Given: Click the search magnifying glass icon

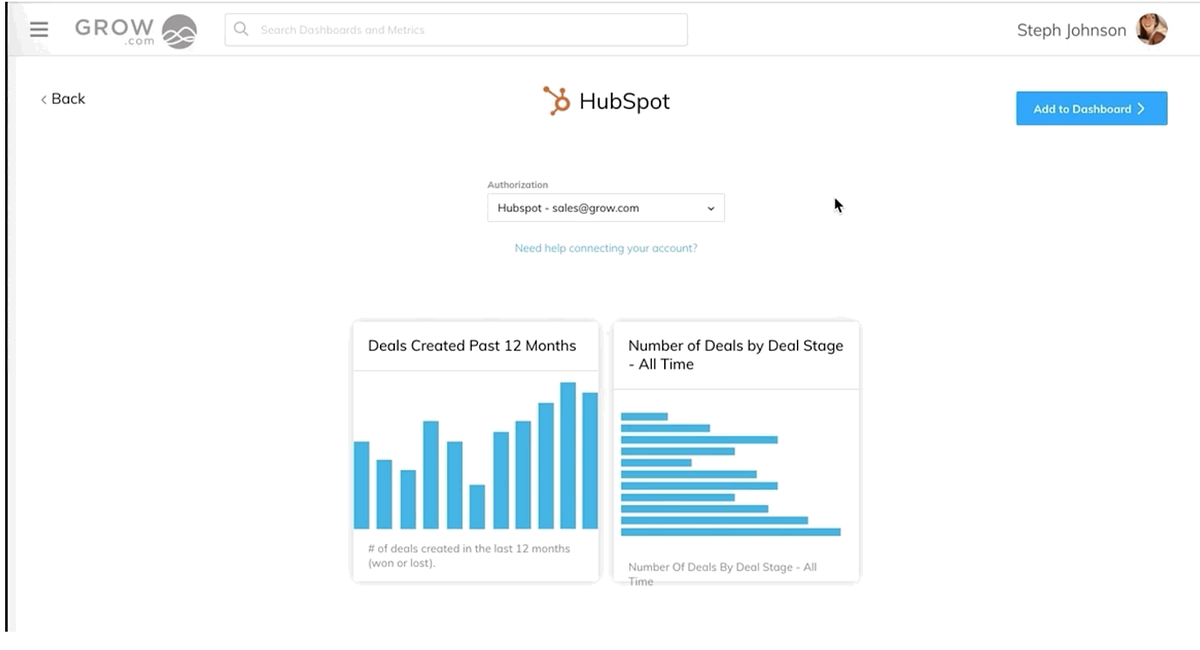Looking at the screenshot, I should (241, 29).
